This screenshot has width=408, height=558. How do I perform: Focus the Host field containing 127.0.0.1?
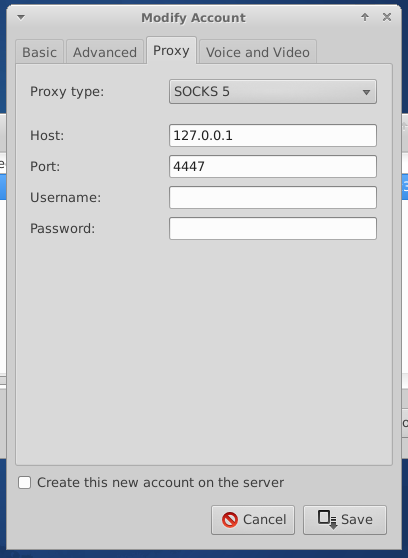coord(273,135)
